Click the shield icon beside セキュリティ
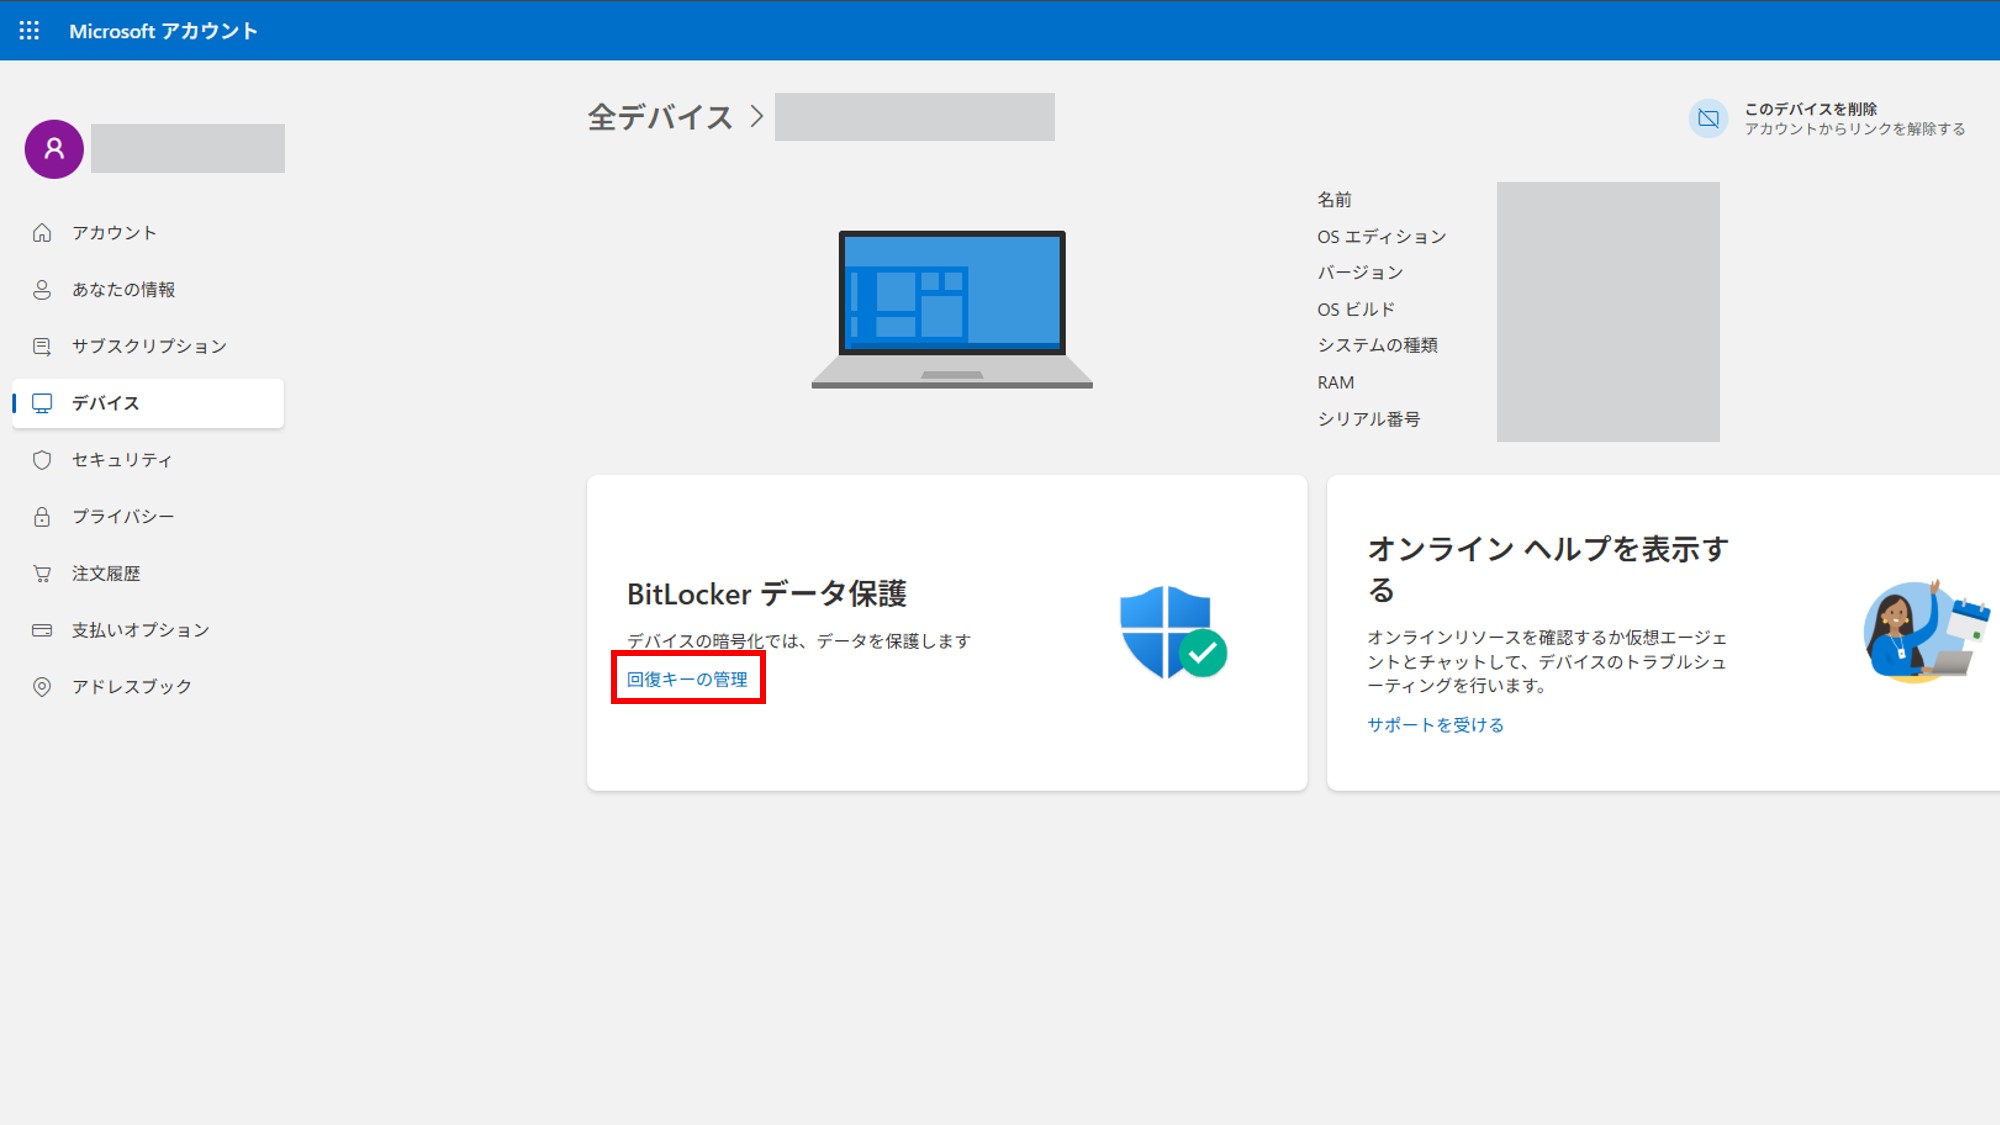The width and height of the screenshot is (2000, 1125). point(42,460)
